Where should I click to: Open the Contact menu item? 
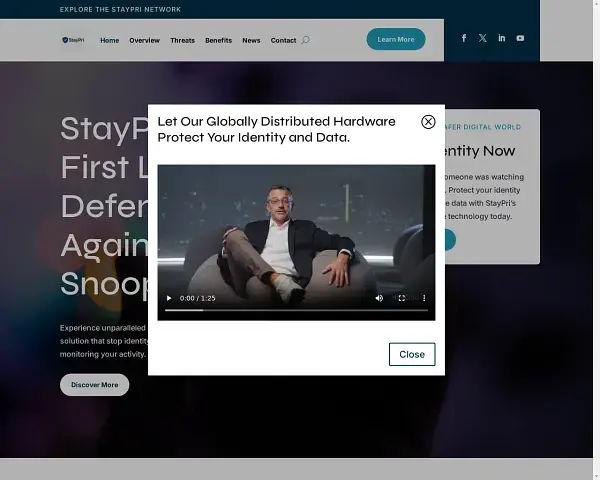(283, 40)
